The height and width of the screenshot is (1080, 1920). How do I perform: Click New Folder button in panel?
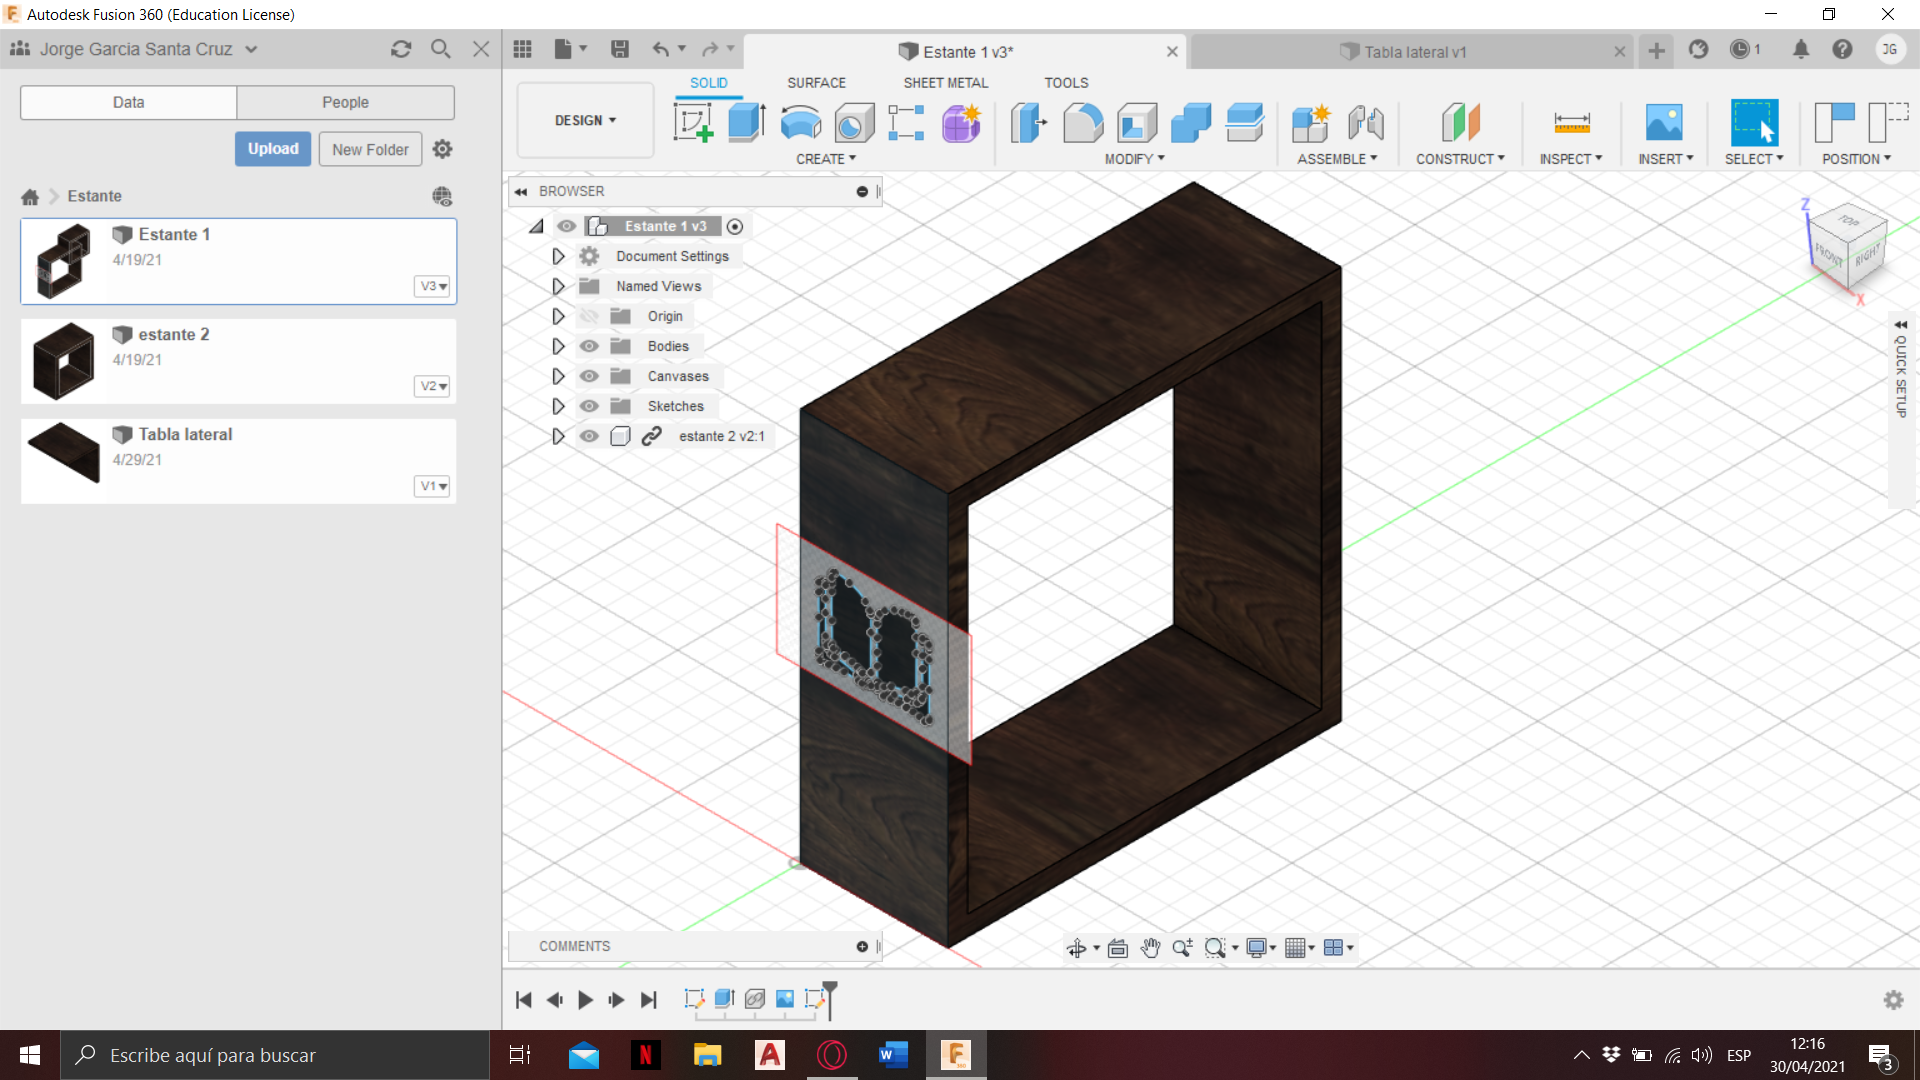tap(369, 149)
